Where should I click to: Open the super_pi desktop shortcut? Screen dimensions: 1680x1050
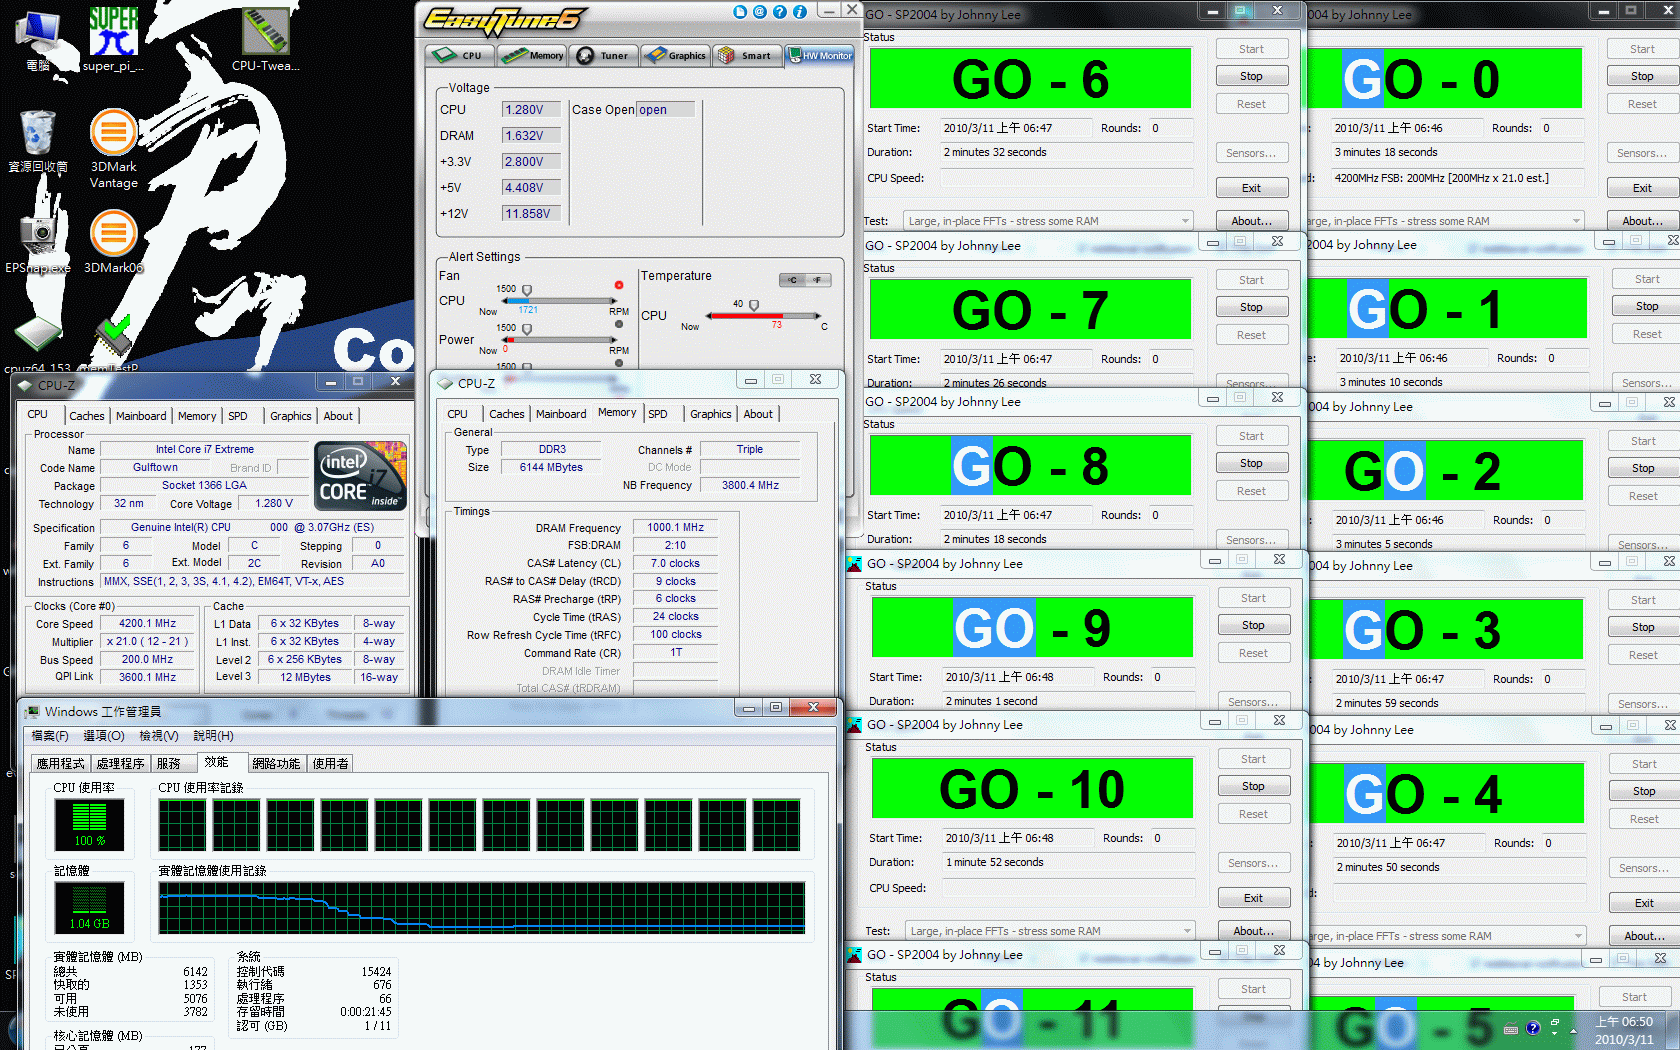click(x=113, y=40)
